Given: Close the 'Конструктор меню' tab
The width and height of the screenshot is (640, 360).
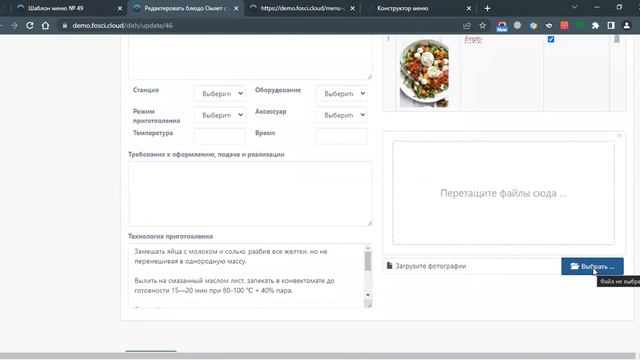Looking at the screenshot, I should pos(469,8).
